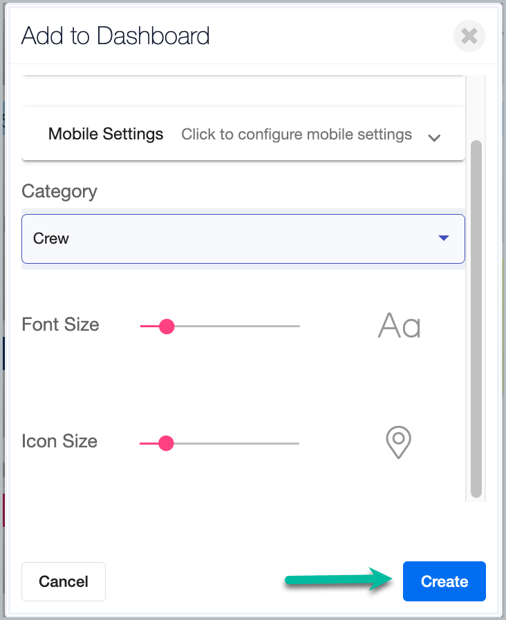
Task: Click the Category dropdown arrow
Action: click(x=444, y=238)
